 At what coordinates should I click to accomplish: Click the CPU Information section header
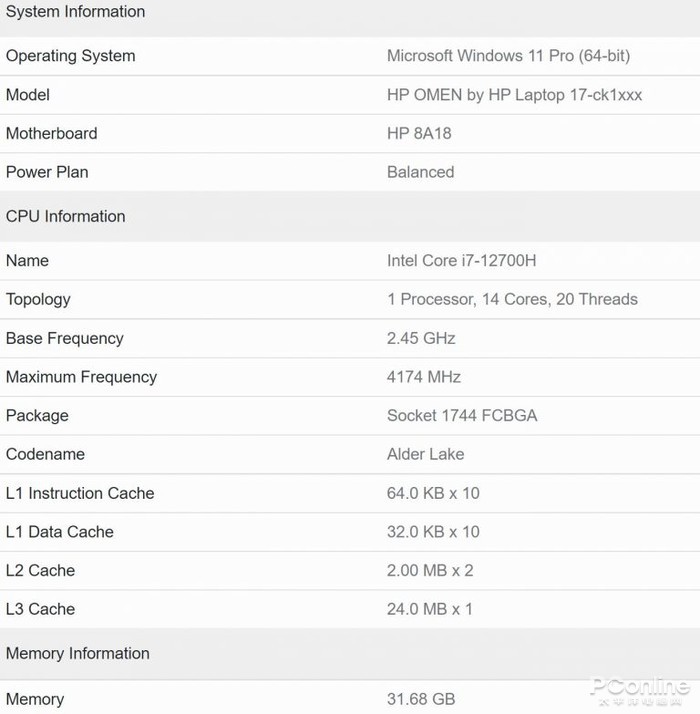[x=65, y=216]
